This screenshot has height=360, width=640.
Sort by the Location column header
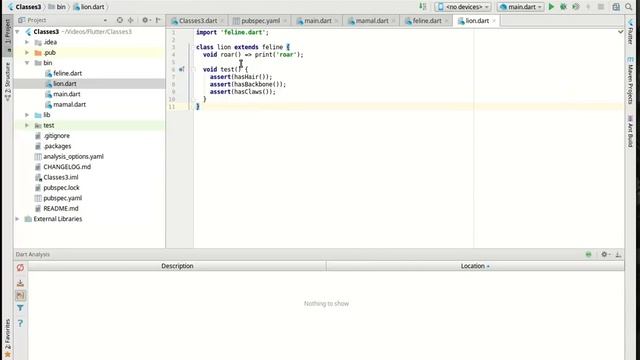(x=475, y=266)
